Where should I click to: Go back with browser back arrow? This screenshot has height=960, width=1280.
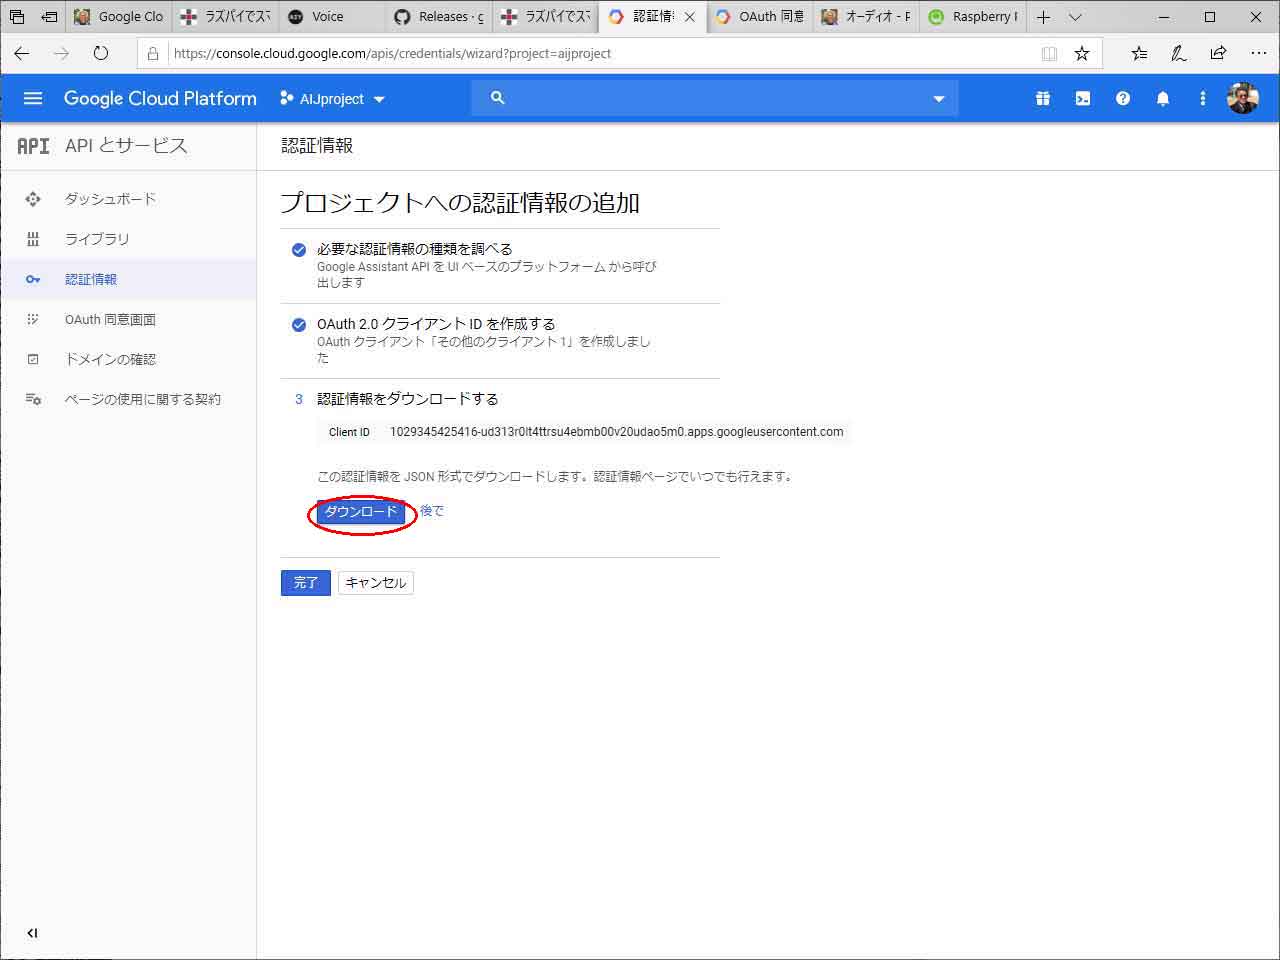tap(22, 53)
